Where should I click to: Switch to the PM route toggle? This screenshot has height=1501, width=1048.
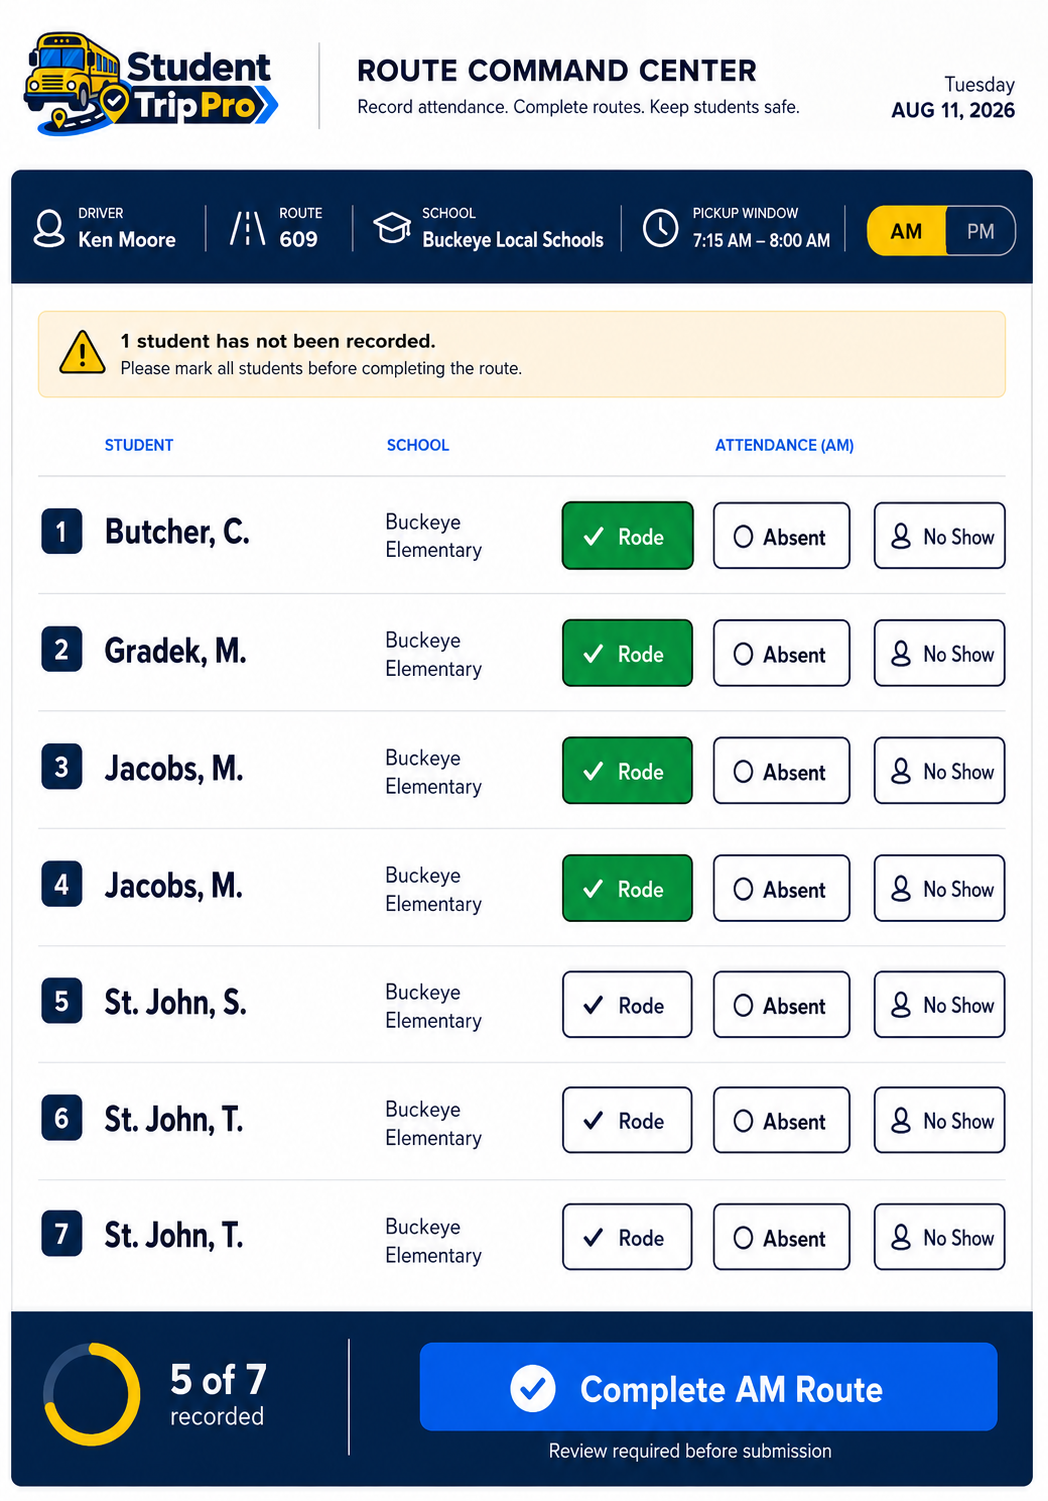980,231
